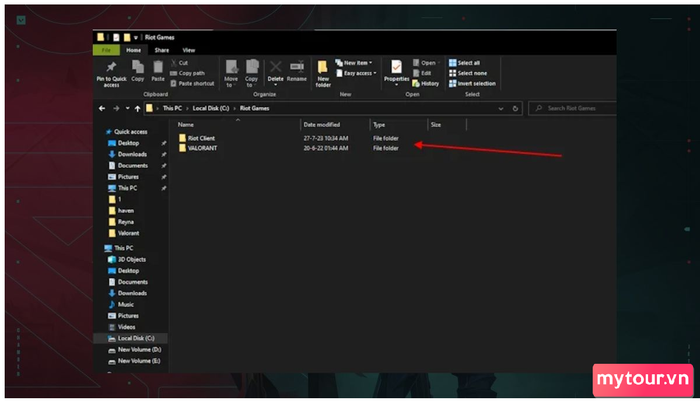
Task: Open New Volume (E:) in the sidebar
Action: 134,361
